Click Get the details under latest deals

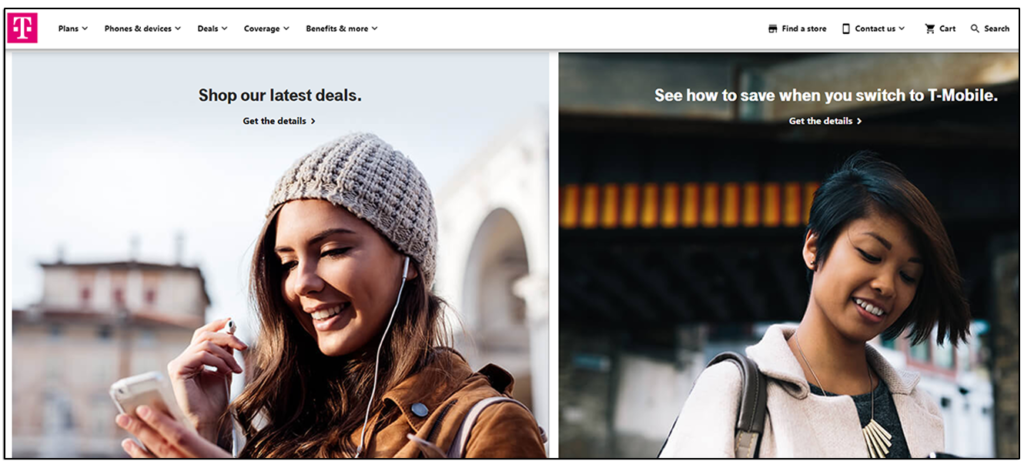click(x=273, y=121)
